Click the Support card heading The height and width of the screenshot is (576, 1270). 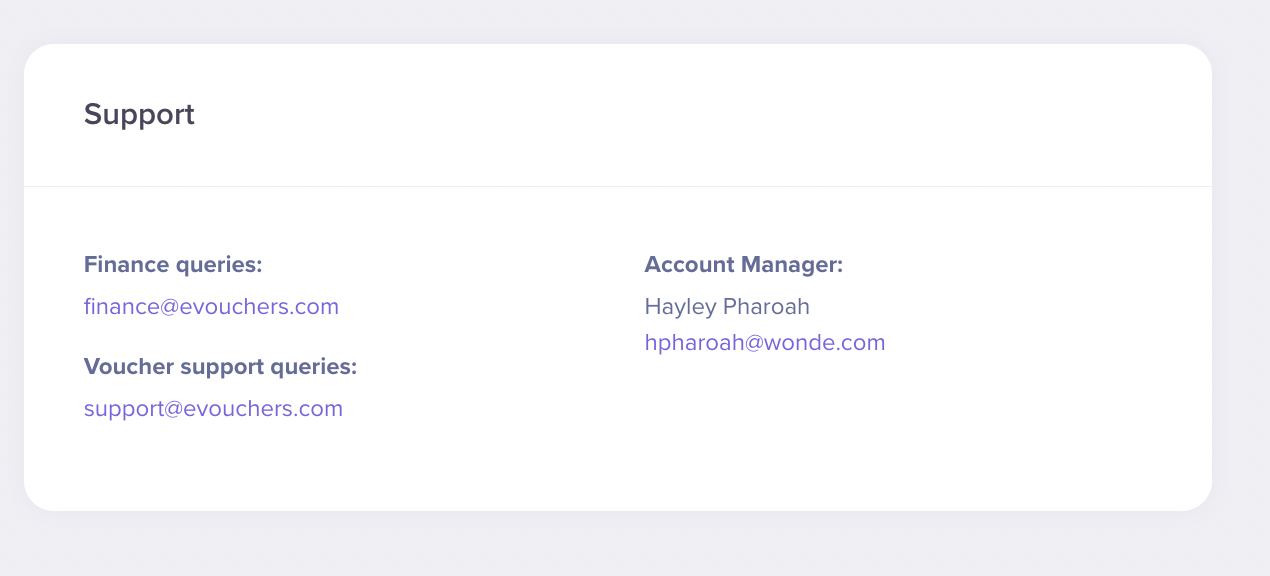139,115
